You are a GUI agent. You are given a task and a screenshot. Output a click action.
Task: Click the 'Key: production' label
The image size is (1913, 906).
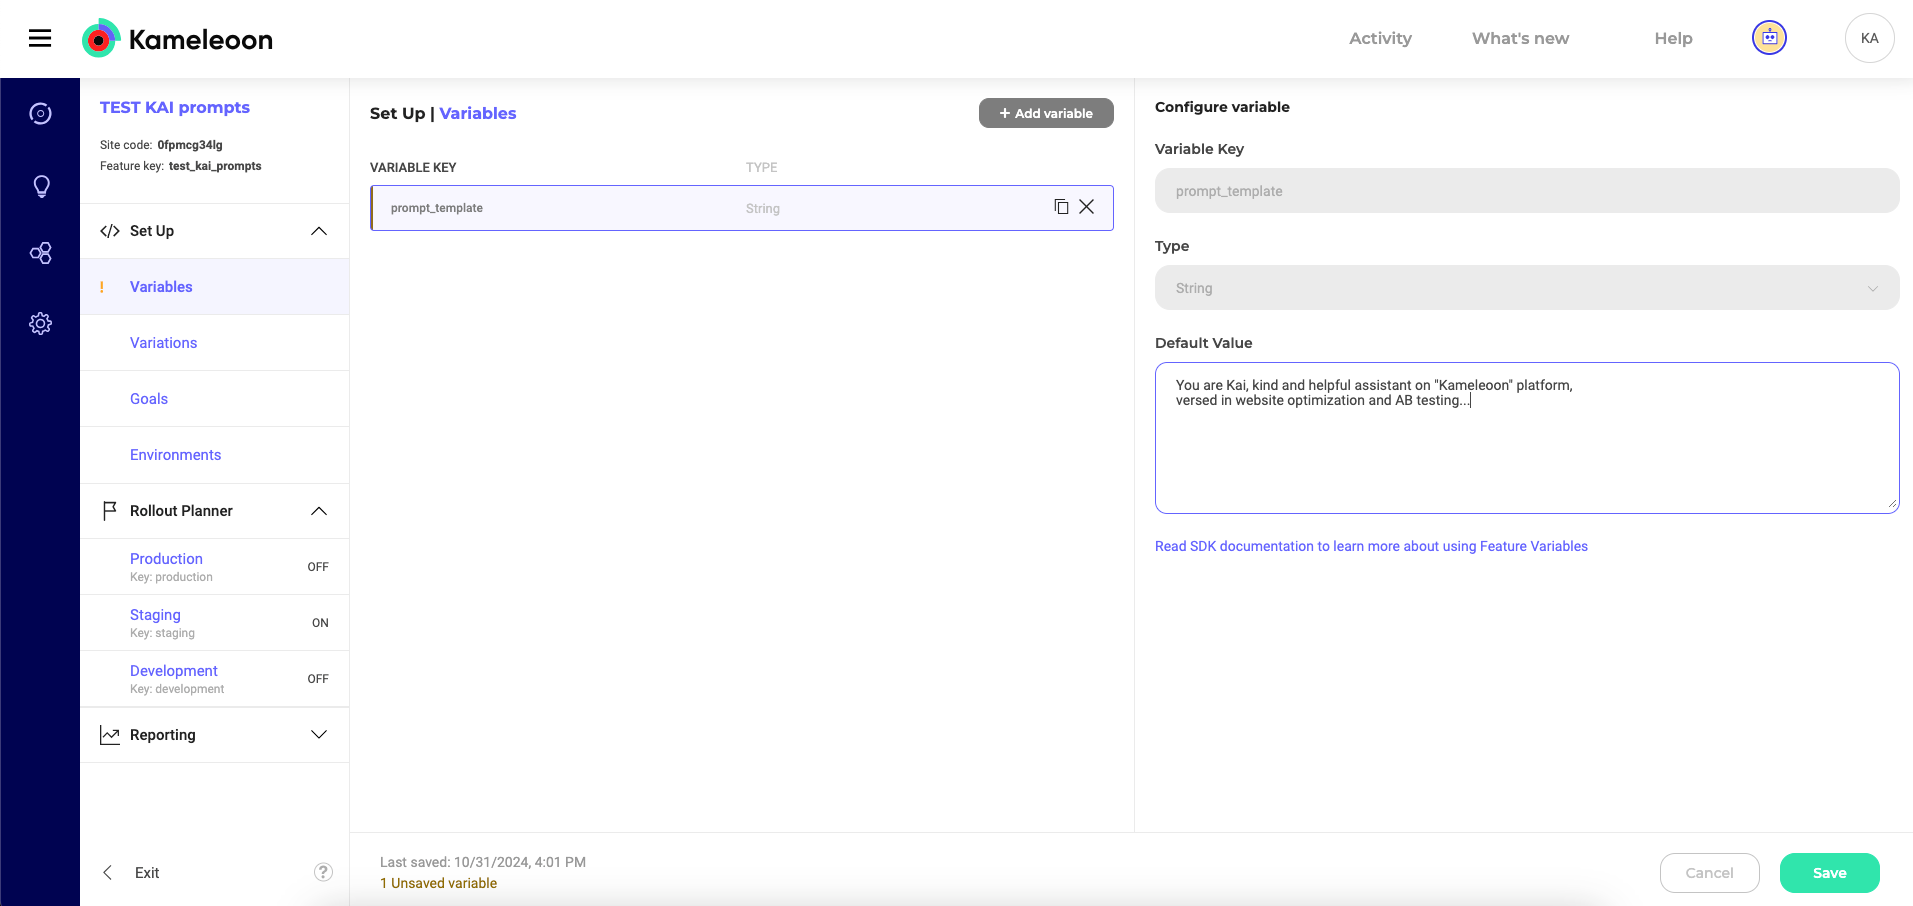tap(171, 577)
